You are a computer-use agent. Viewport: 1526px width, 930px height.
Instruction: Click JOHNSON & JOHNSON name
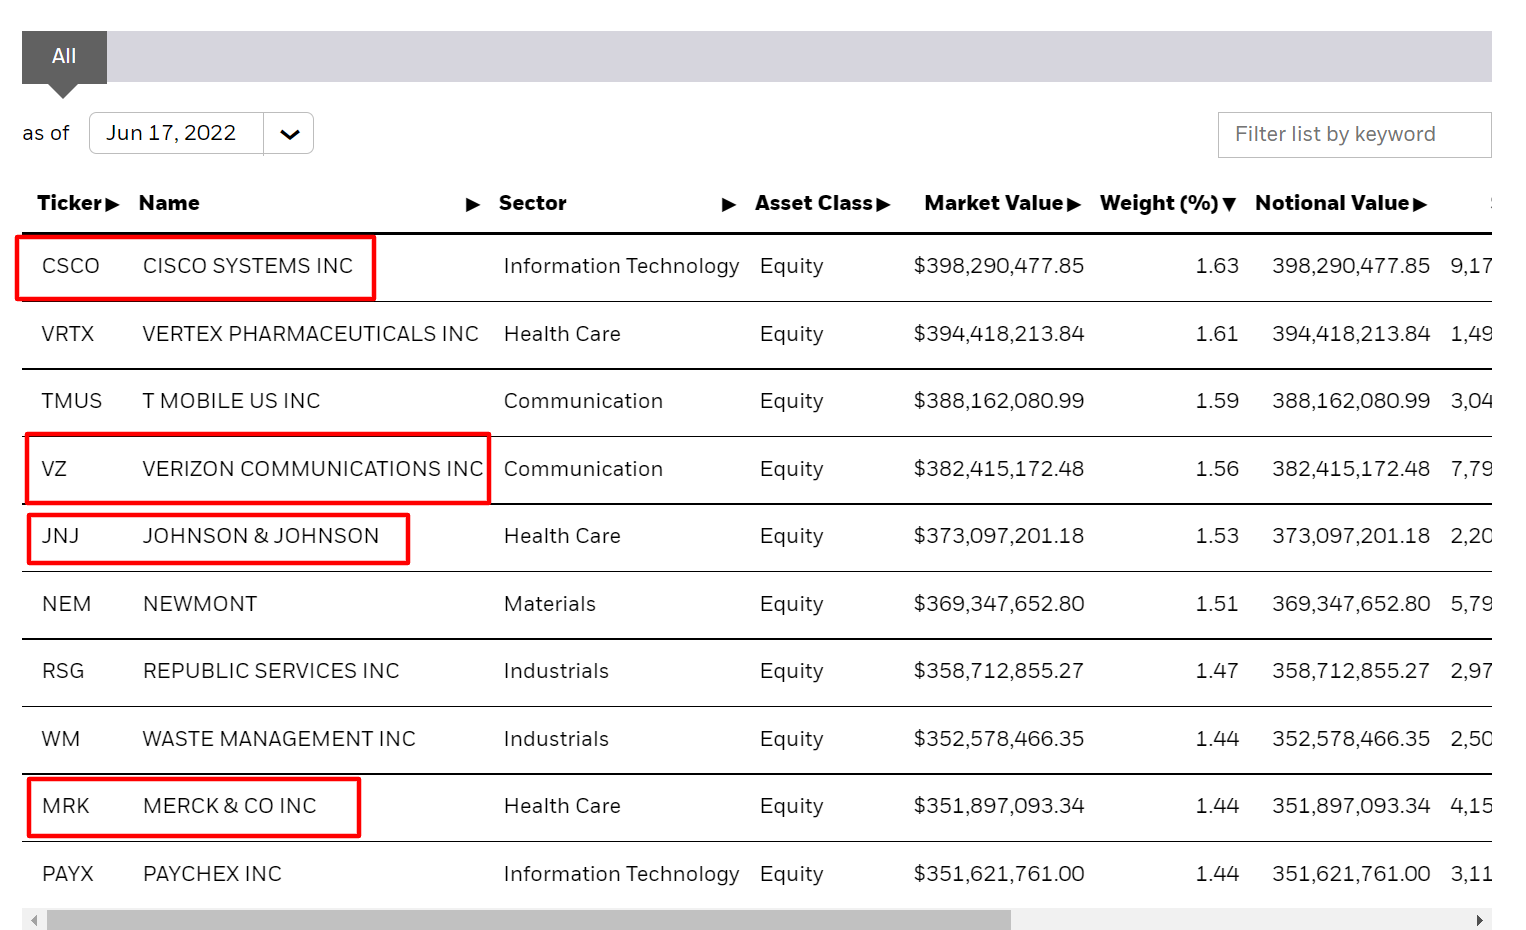[x=261, y=536]
